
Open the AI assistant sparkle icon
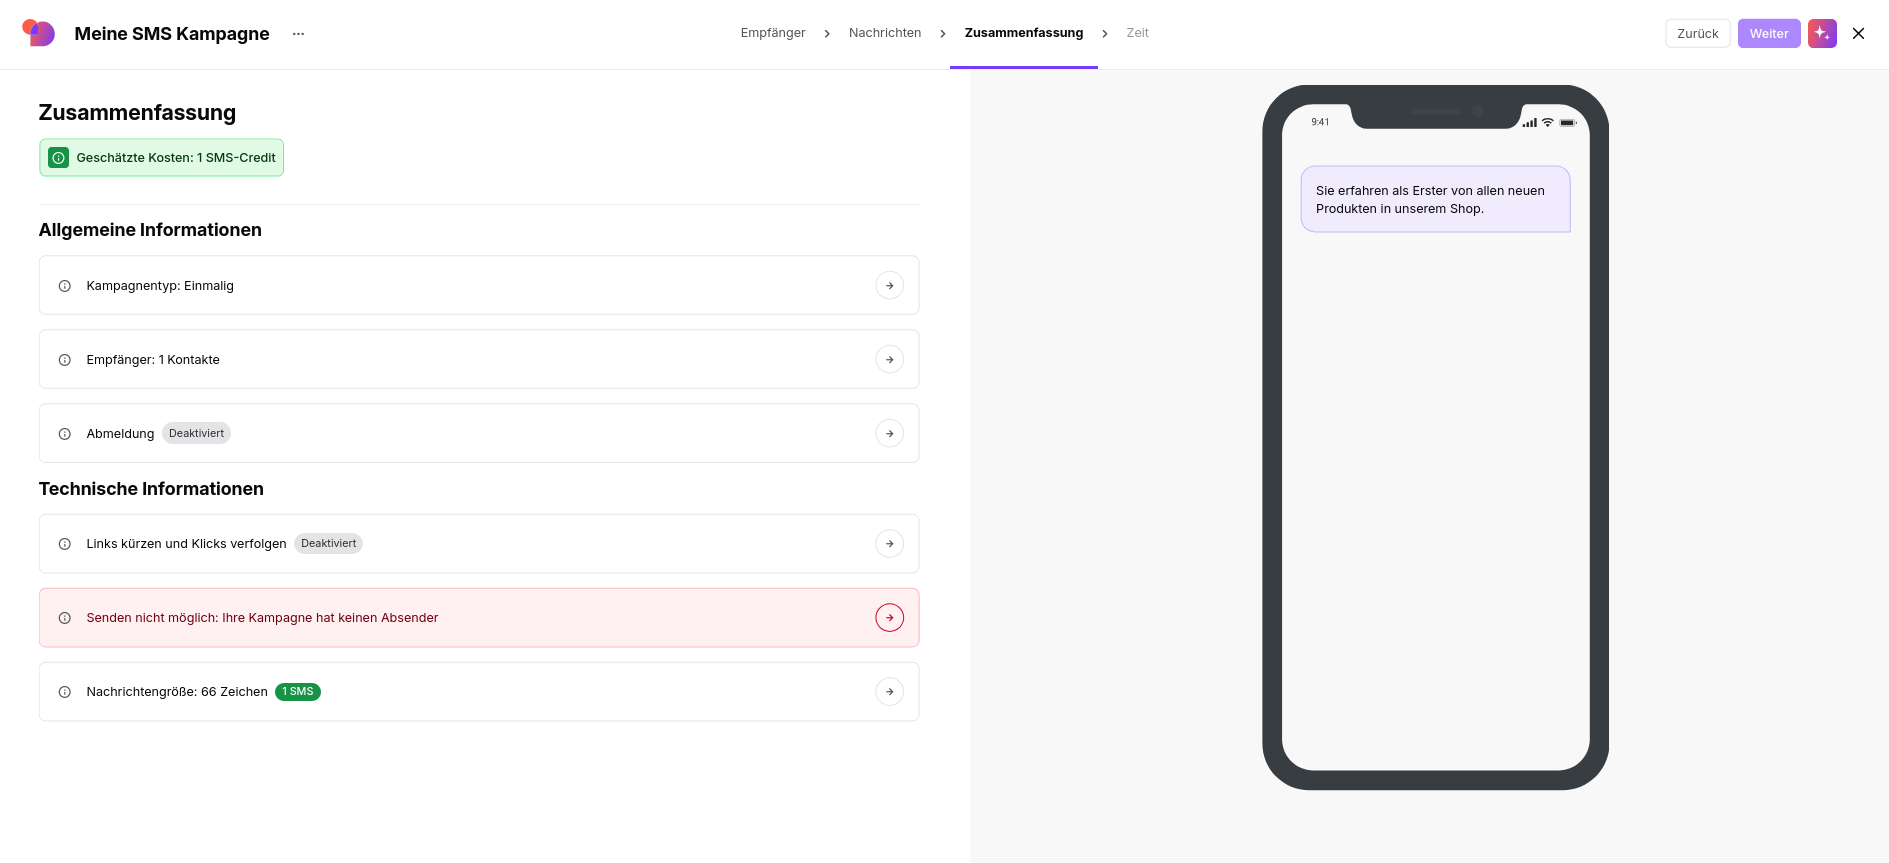pyautogui.click(x=1822, y=33)
